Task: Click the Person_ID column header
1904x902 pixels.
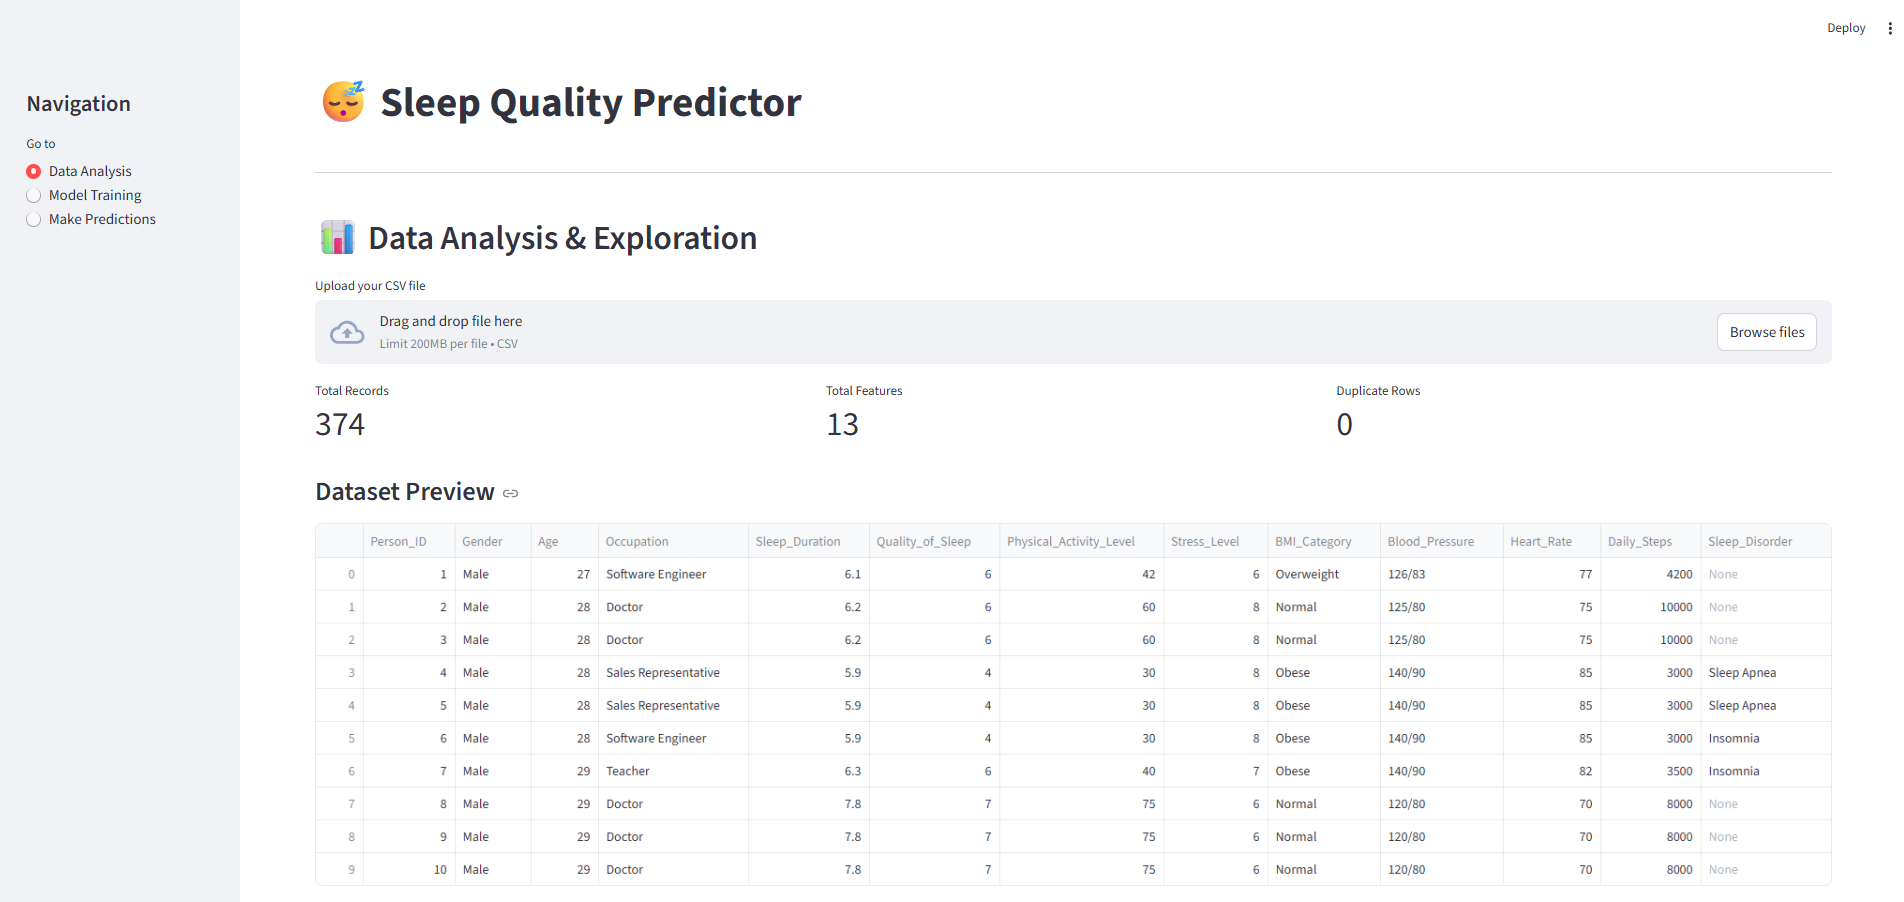Action: [x=398, y=541]
